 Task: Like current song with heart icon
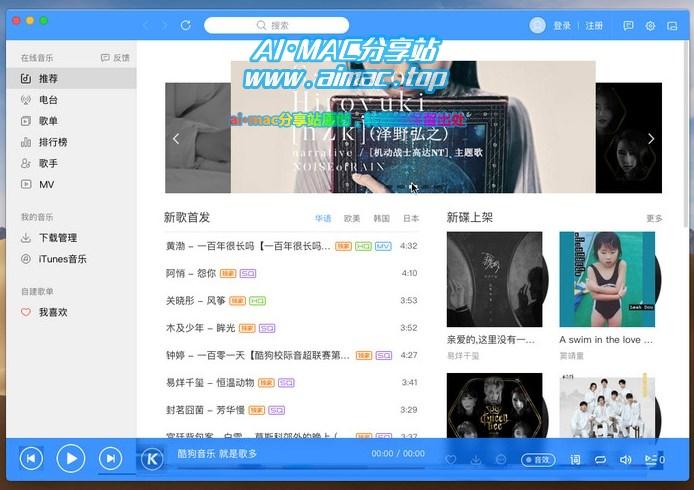click(451, 460)
